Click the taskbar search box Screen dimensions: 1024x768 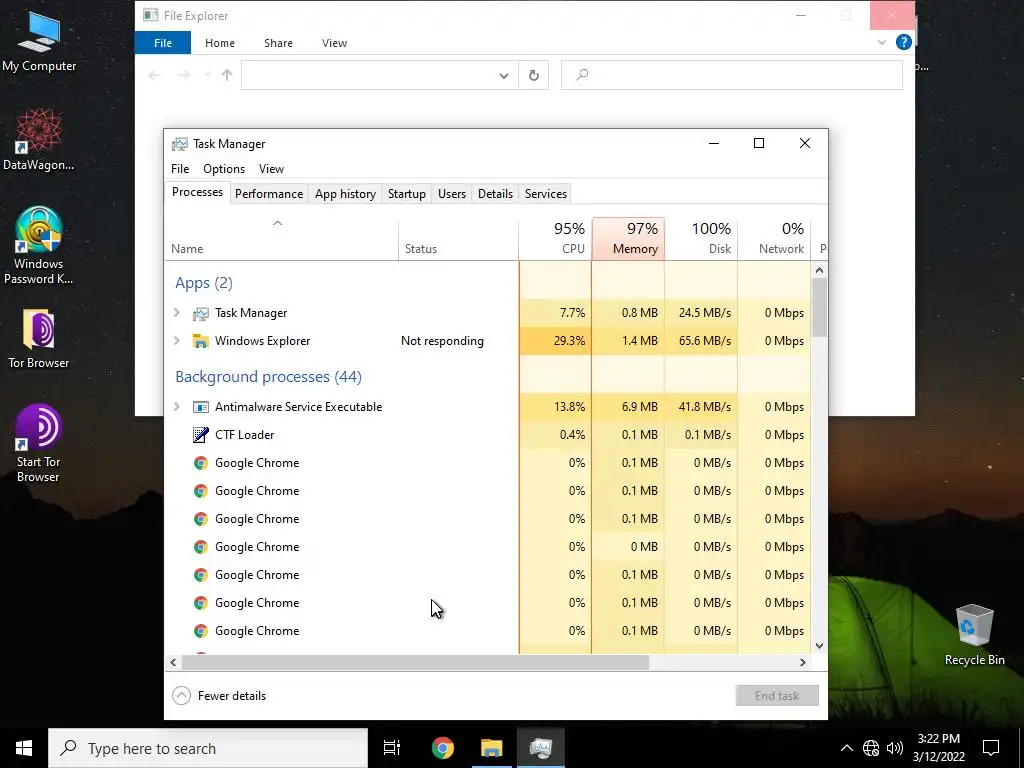coord(208,748)
